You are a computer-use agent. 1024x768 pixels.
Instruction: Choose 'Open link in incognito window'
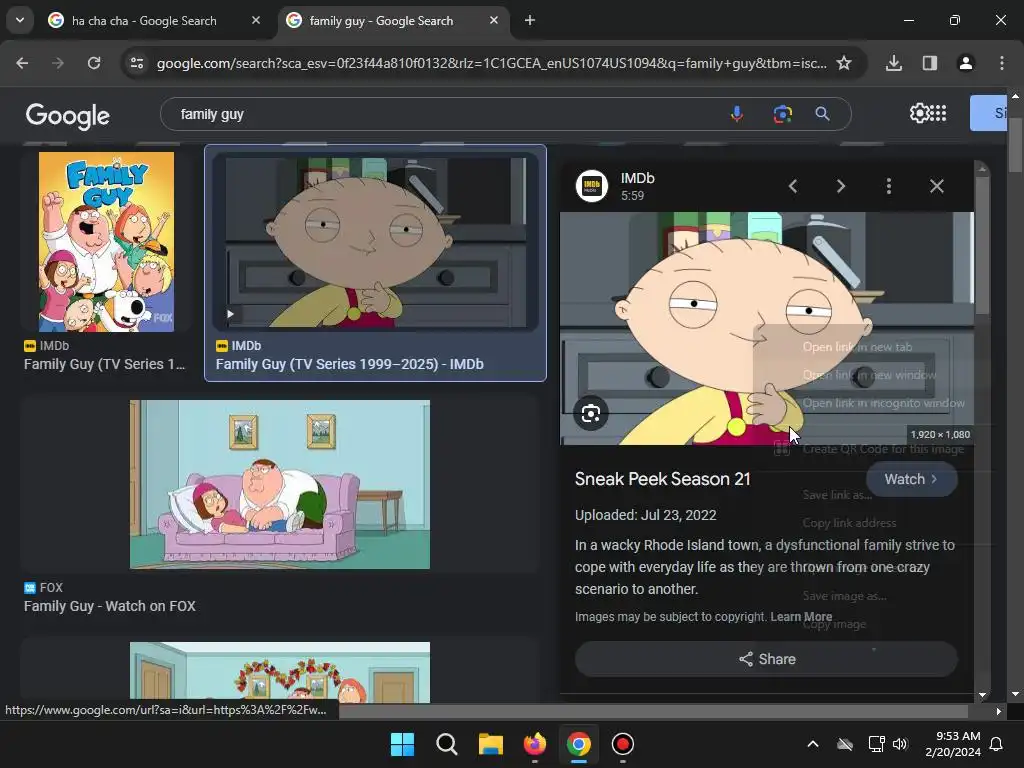[x=884, y=403]
